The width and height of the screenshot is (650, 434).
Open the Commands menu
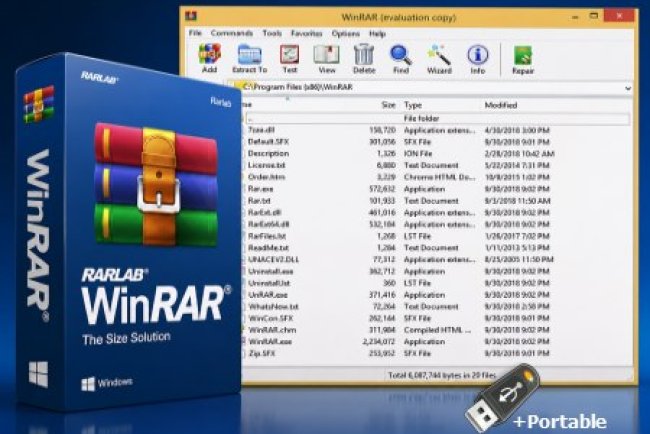point(231,33)
